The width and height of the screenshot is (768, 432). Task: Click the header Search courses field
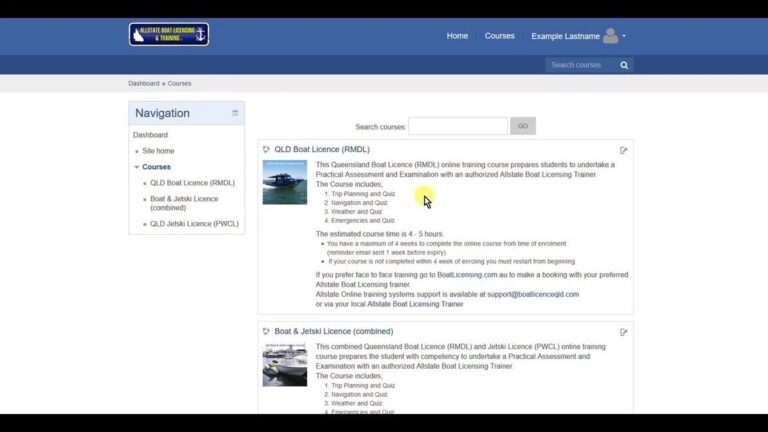coord(582,65)
